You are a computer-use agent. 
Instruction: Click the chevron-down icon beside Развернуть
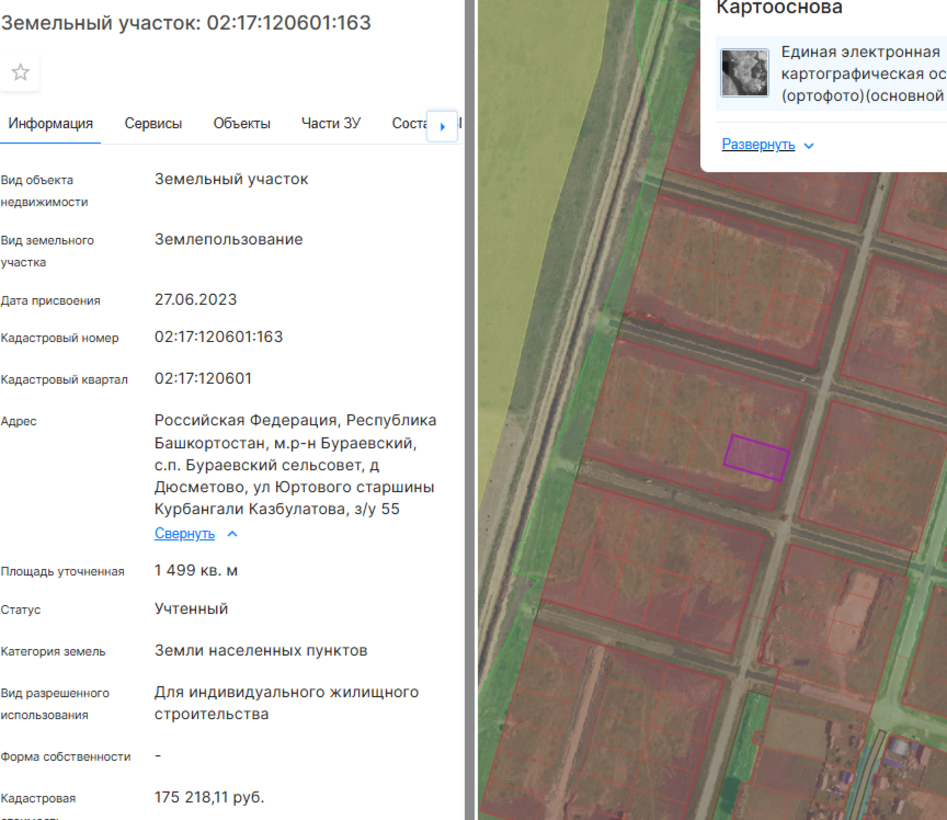click(809, 145)
